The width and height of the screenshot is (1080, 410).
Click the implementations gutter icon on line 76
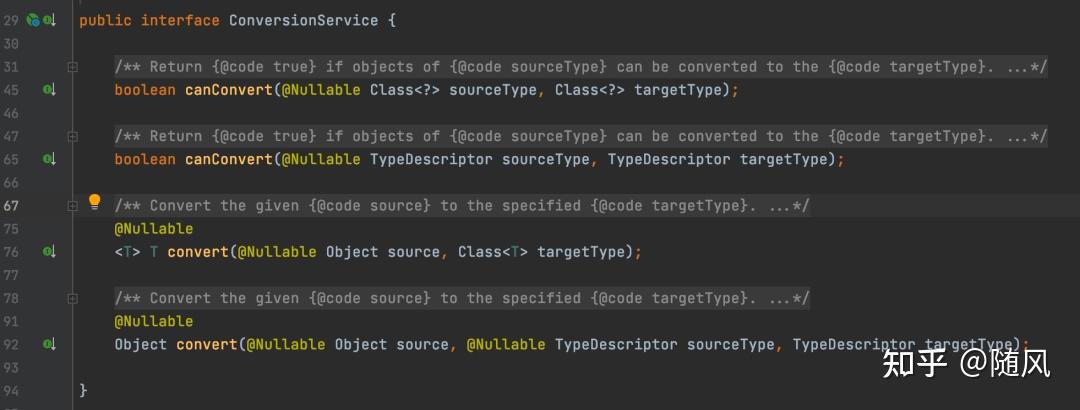48,252
